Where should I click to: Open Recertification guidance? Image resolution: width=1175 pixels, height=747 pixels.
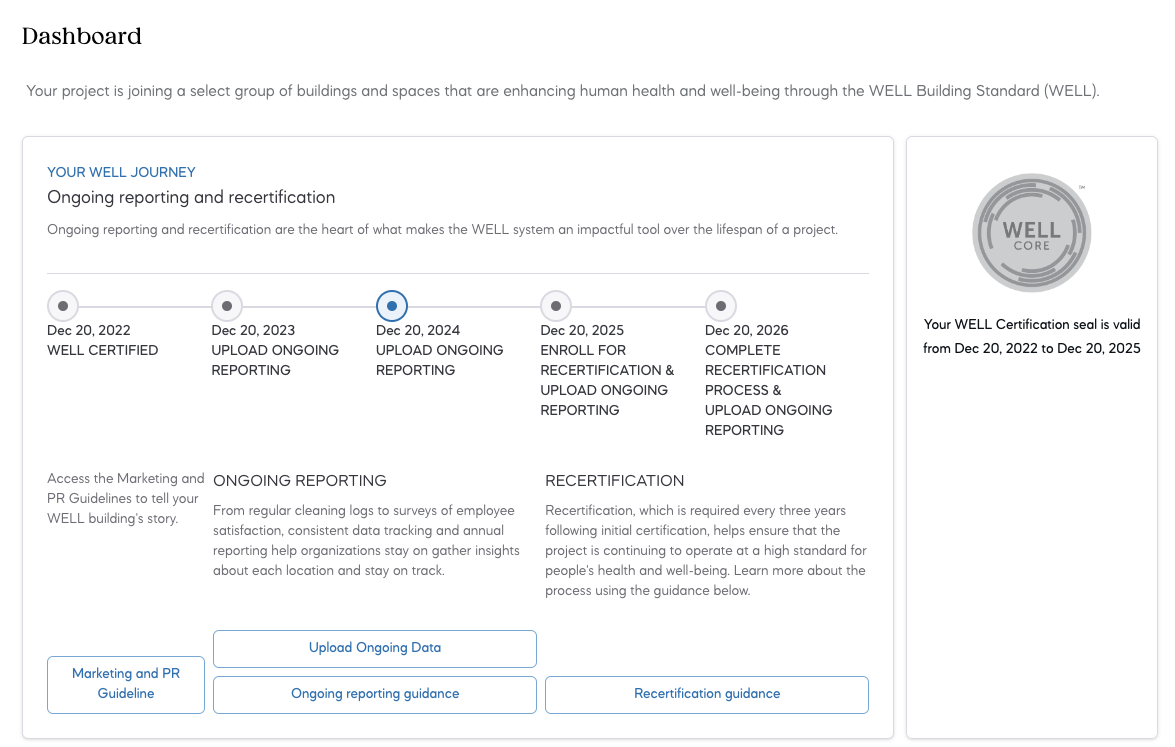pos(707,695)
